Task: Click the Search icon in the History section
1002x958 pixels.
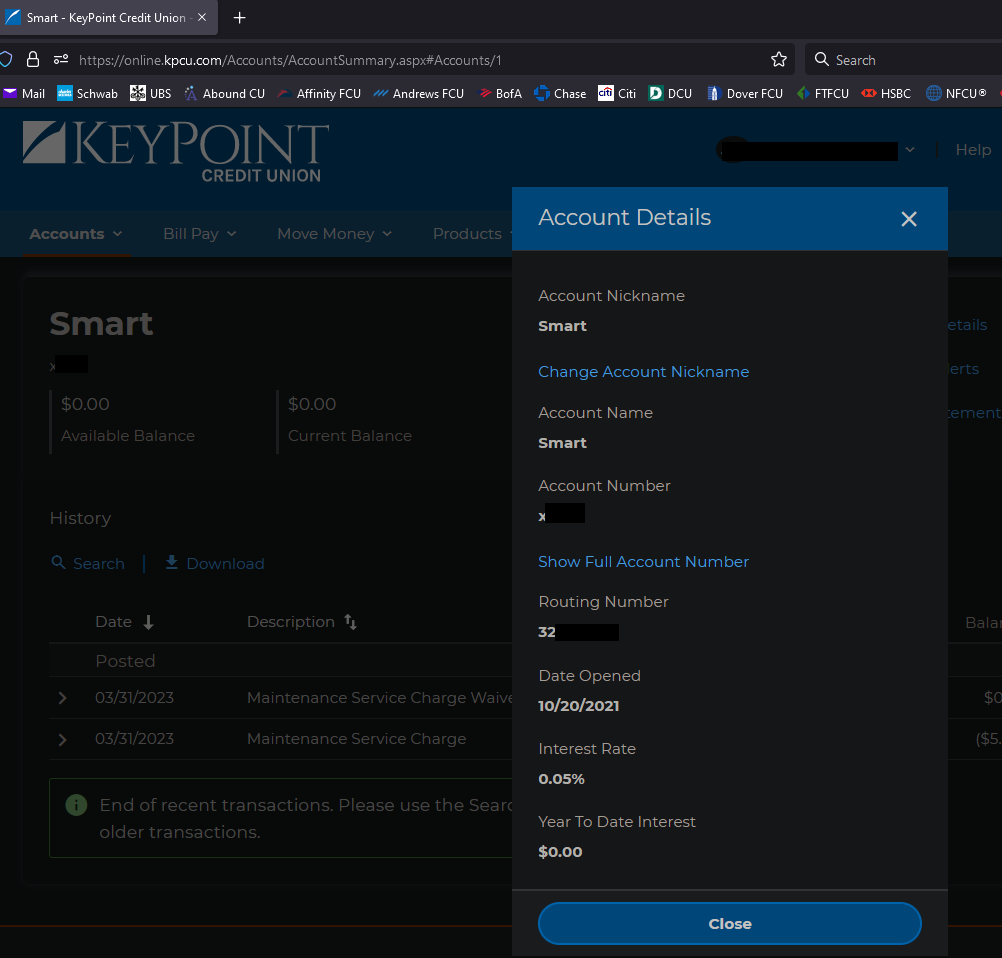Action: click(59, 563)
